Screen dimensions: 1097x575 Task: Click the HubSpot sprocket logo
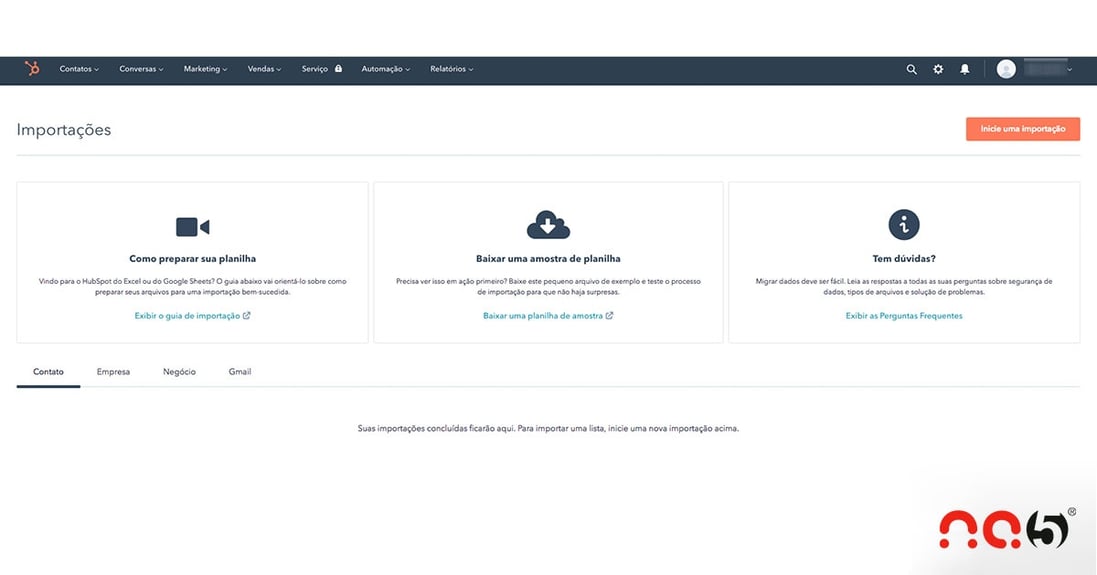pos(32,69)
